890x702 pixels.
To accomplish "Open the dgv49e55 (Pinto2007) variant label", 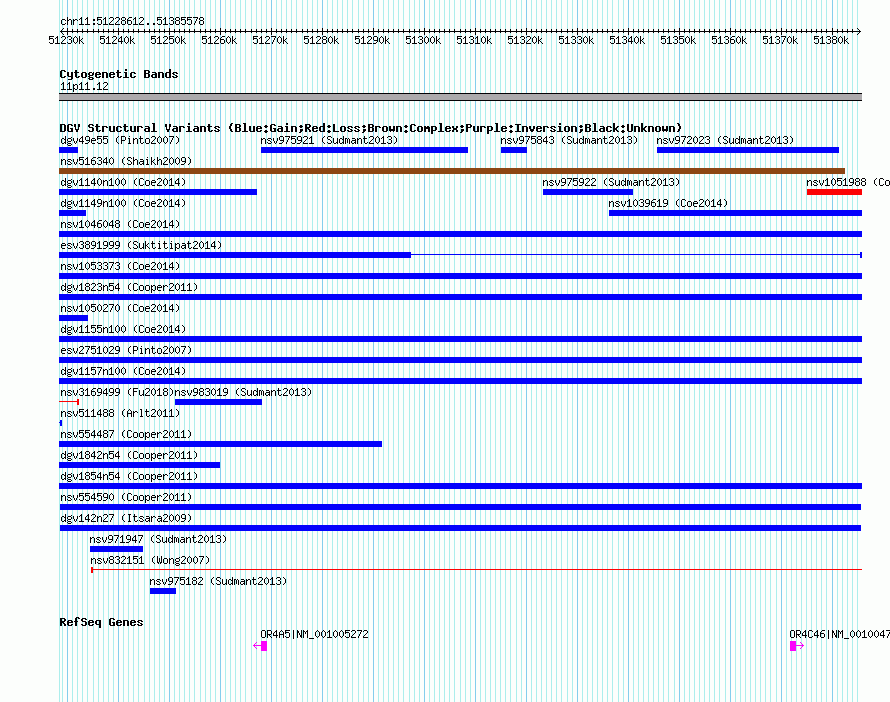I will [x=120, y=140].
